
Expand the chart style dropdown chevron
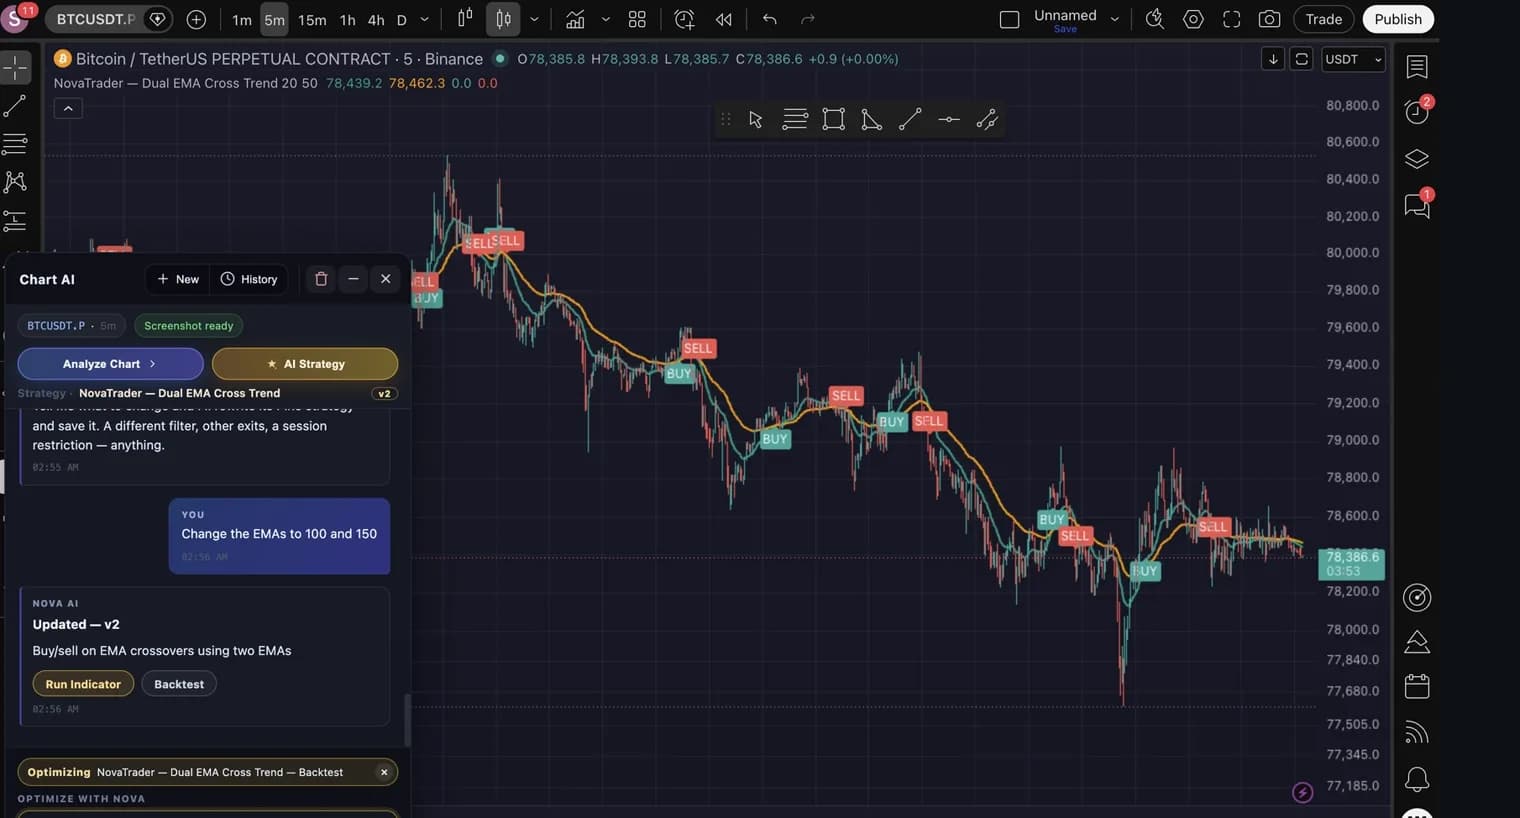tap(534, 19)
